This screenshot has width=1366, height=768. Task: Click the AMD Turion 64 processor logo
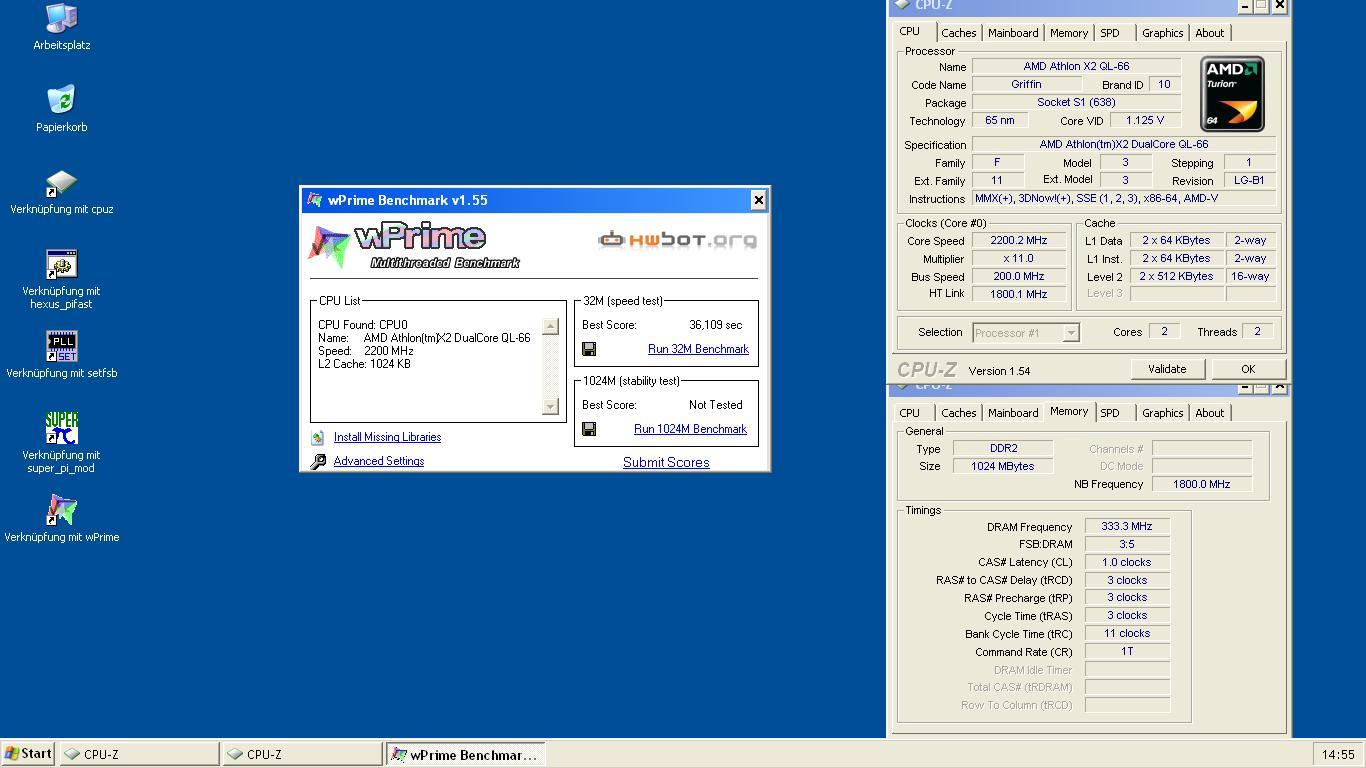1232,94
